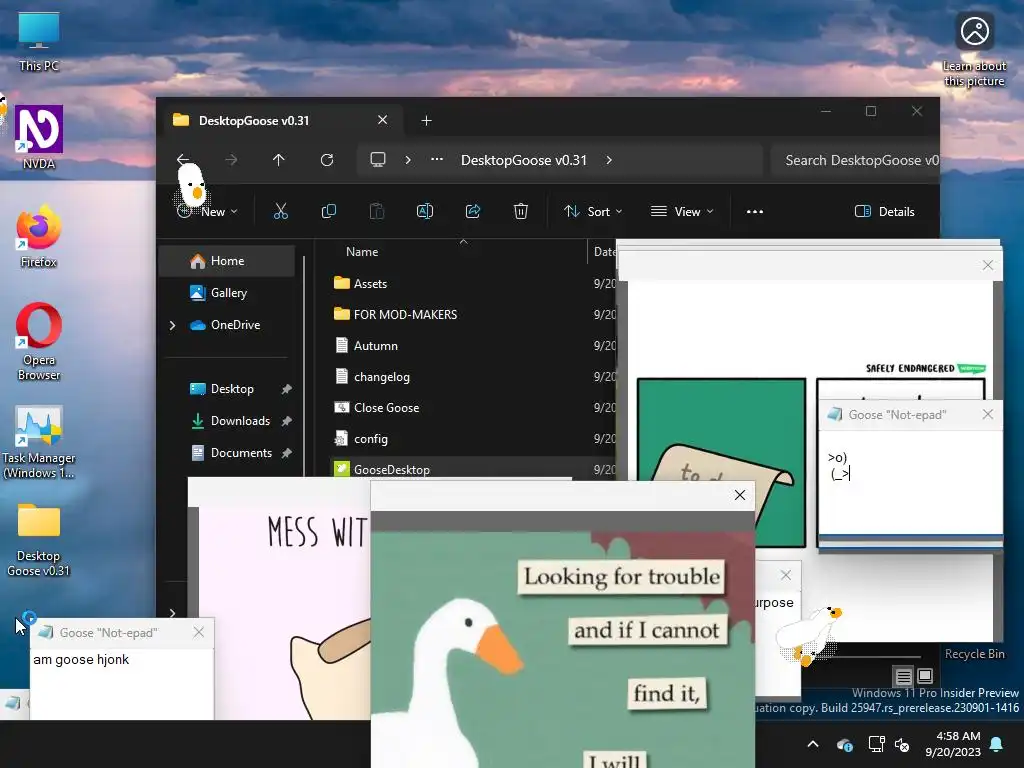Open This PC desktop icon

(x=39, y=42)
